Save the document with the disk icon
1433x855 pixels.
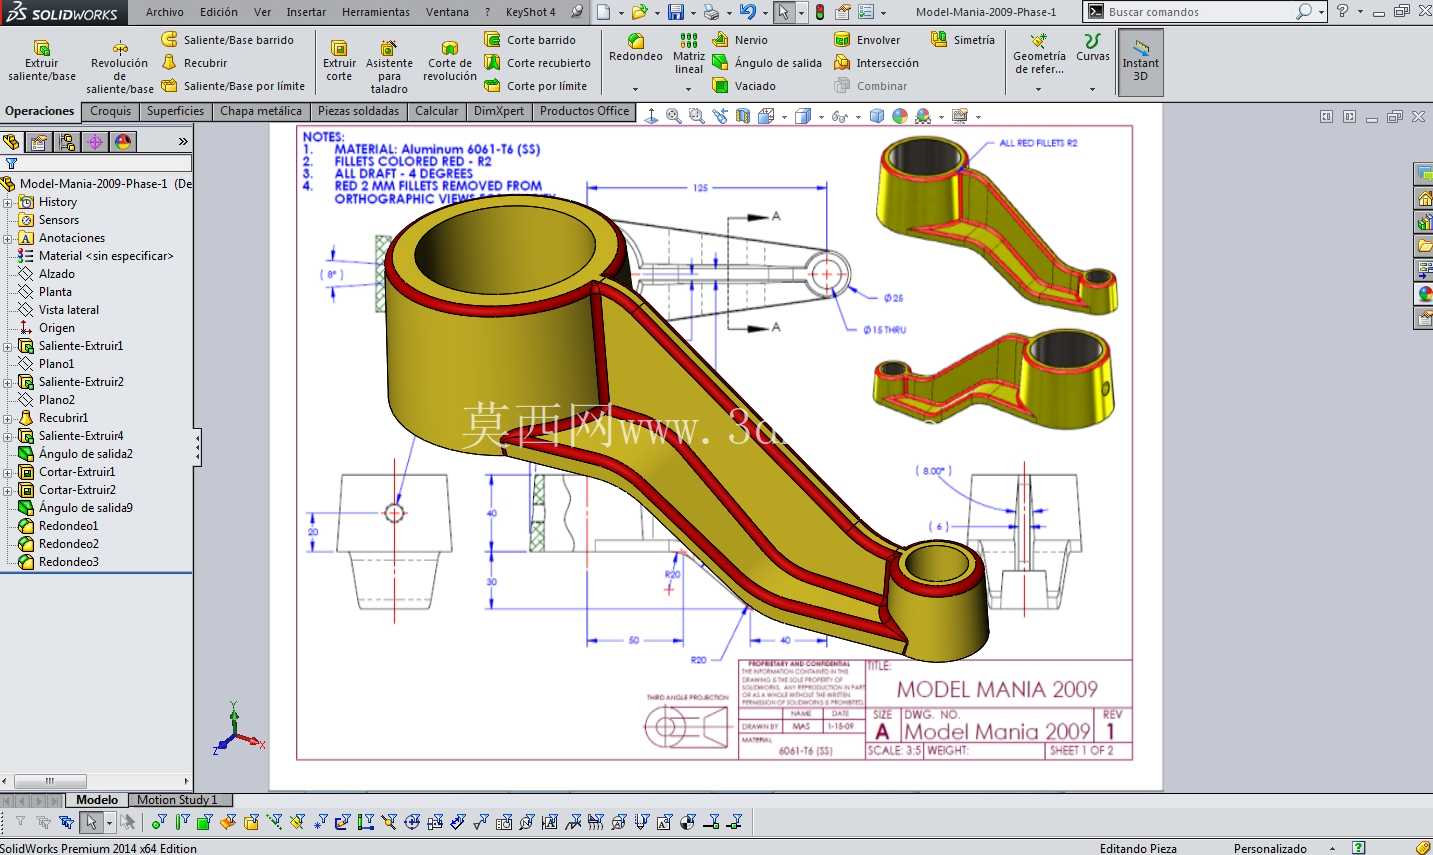click(676, 12)
